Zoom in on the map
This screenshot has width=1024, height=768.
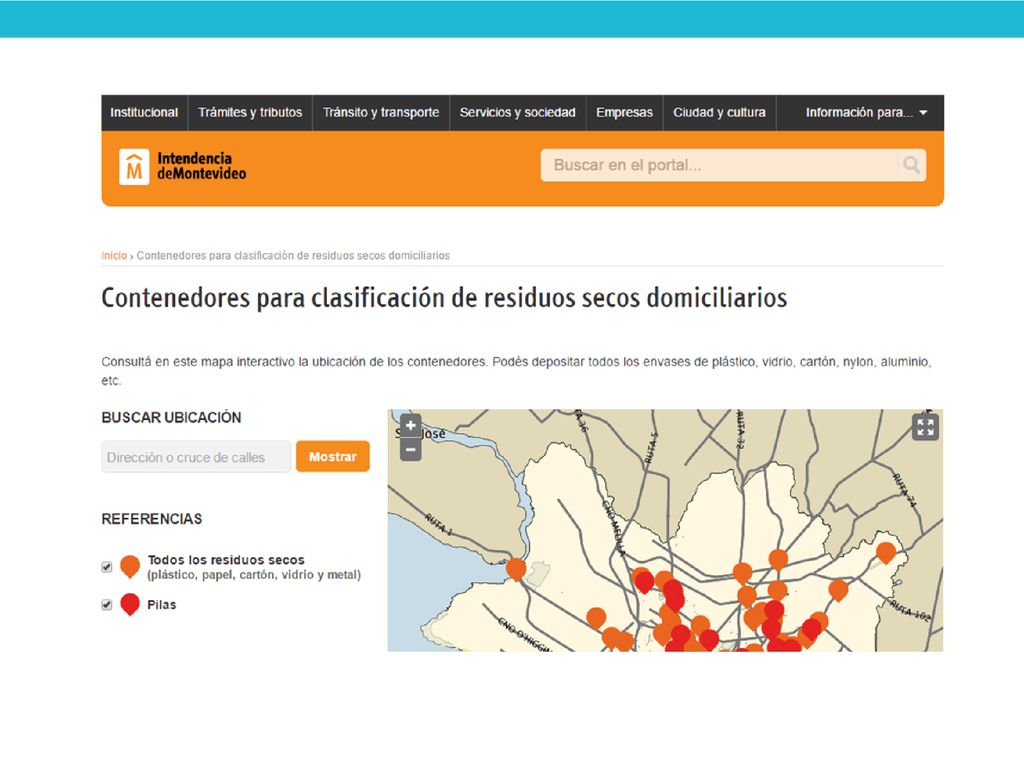(x=410, y=426)
